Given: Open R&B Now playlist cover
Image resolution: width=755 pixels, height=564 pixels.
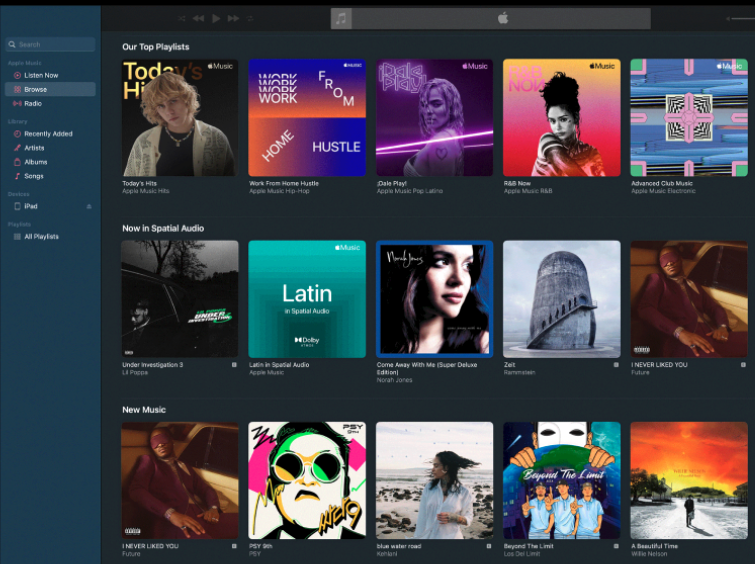Looking at the screenshot, I should (x=562, y=118).
